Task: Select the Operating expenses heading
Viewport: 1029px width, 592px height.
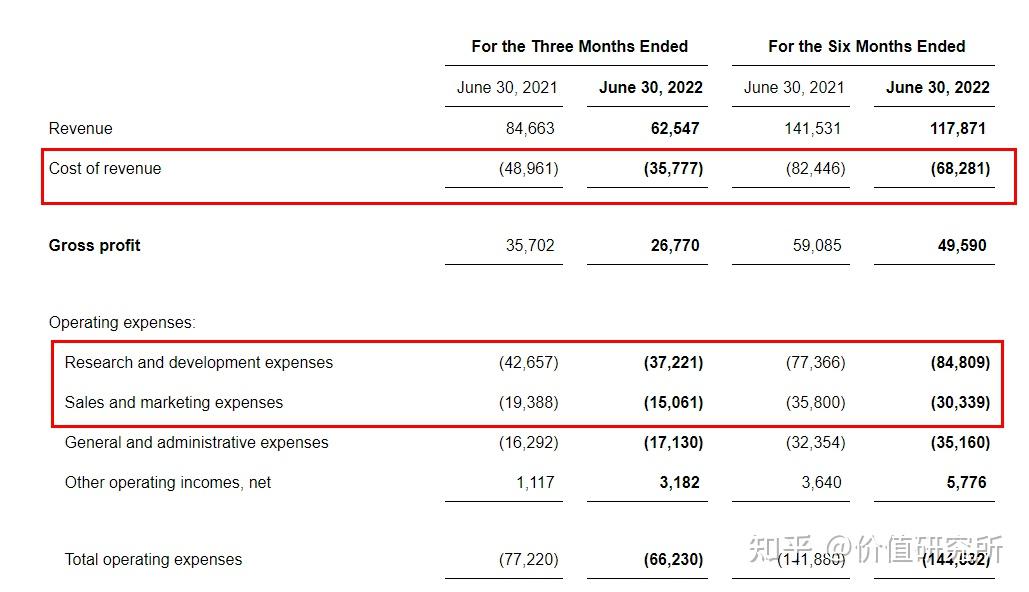Action: pos(121,323)
